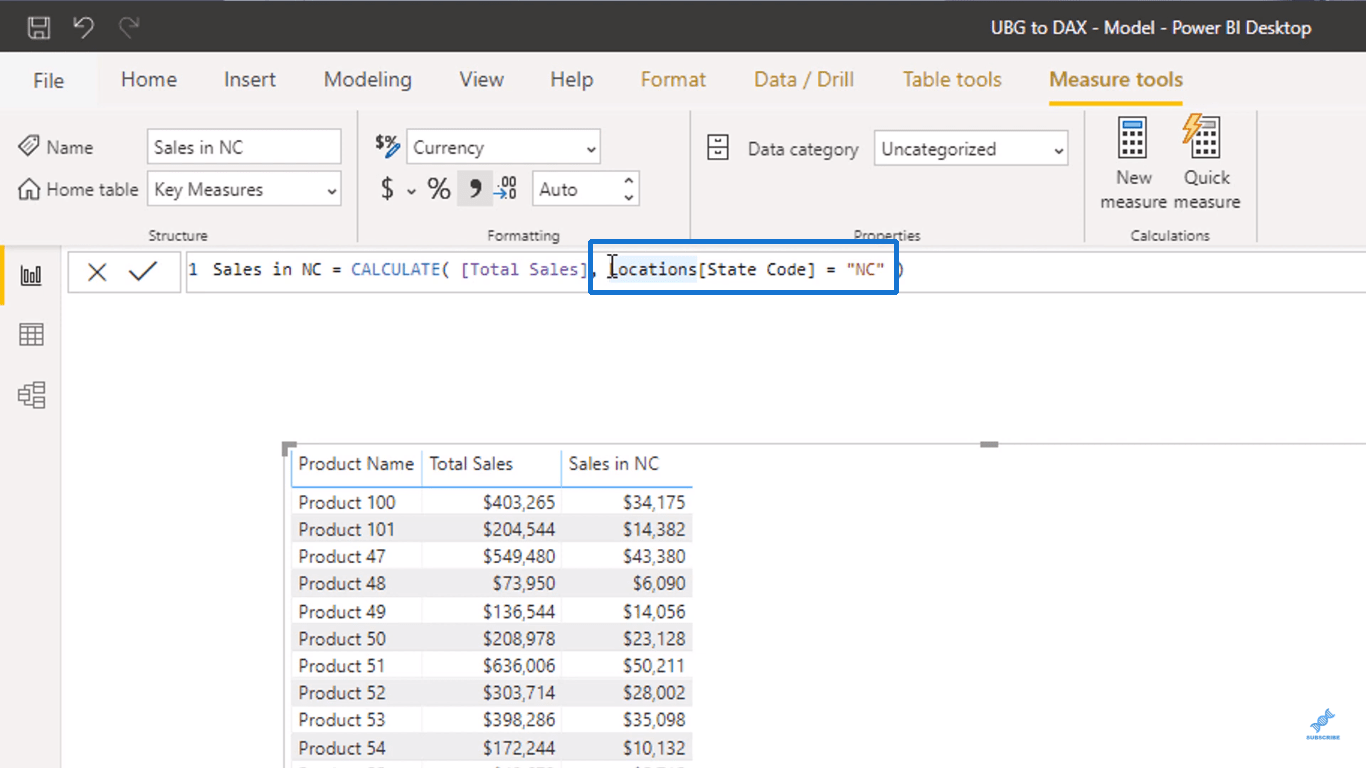Image resolution: width=1366 pixels, height=768 pixels.
Task: Sort by Sales in NC column header
Action: coord(614,464)
